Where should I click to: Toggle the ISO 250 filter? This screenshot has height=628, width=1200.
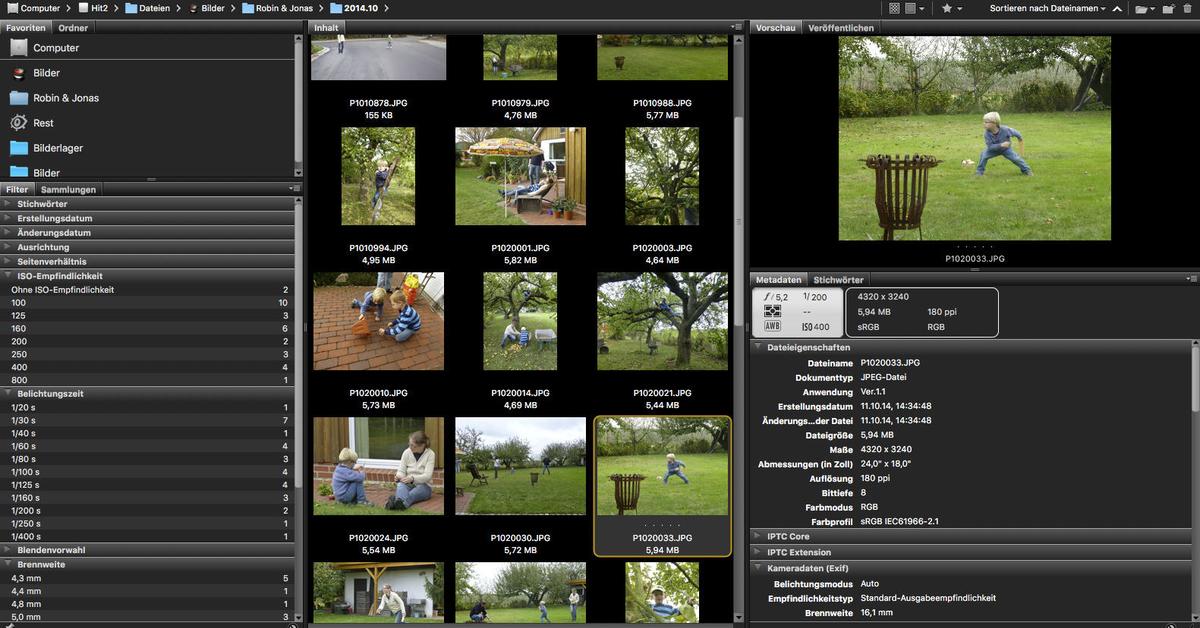[x=149, y=354]
